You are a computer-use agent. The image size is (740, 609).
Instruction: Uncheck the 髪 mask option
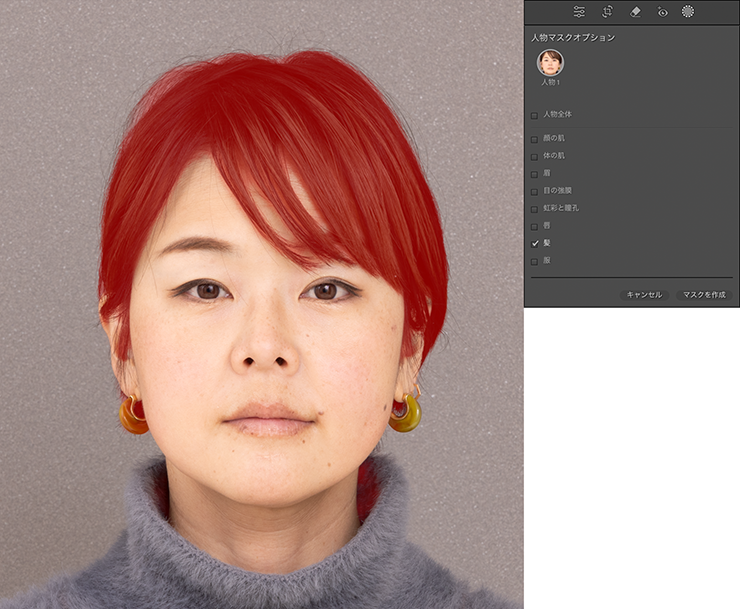[x=535, y=243]
